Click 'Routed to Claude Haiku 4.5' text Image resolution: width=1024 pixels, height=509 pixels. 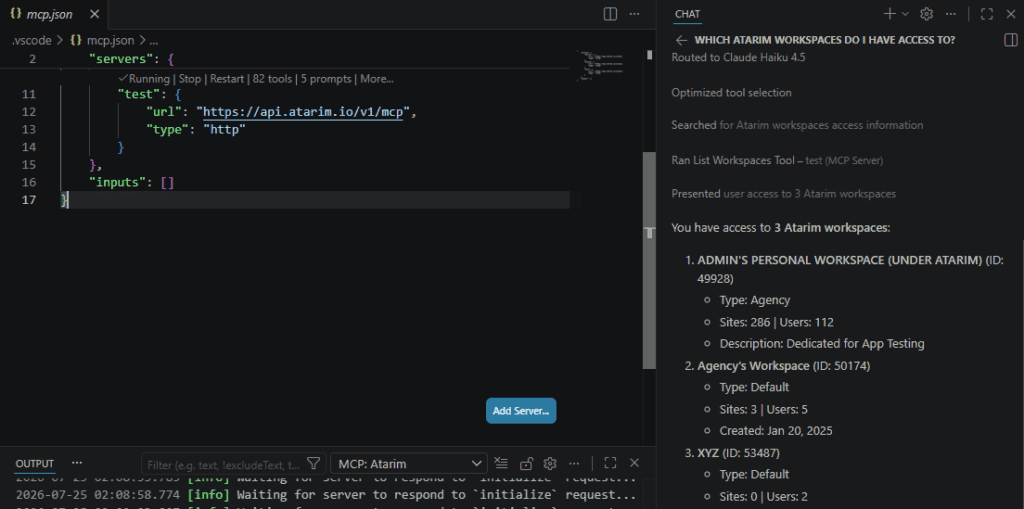pyautogui.click(x=738, y=57)
